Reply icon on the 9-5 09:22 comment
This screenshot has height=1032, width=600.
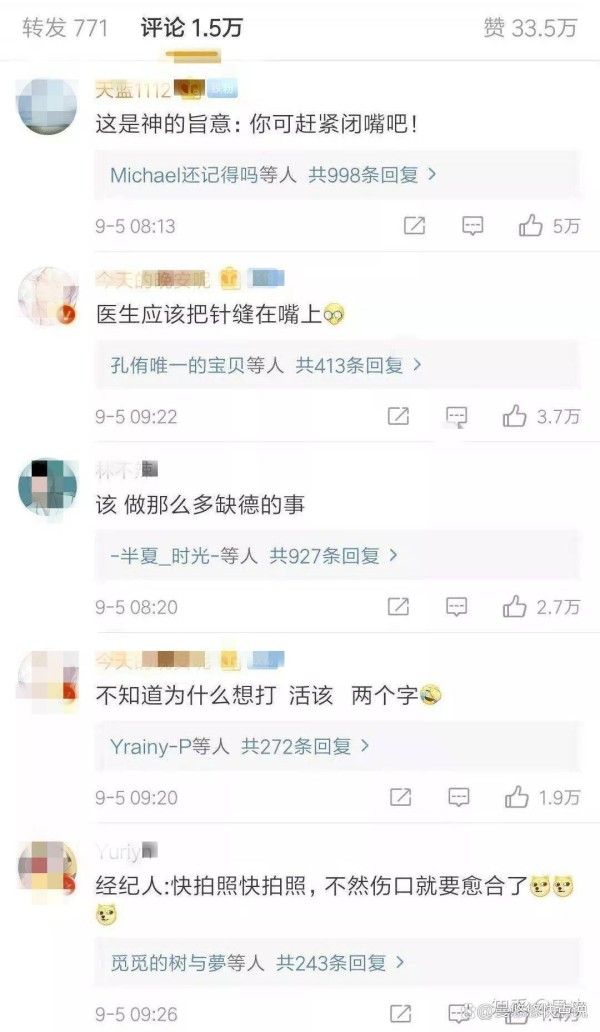pyautogui.click(x=457, y=416)
